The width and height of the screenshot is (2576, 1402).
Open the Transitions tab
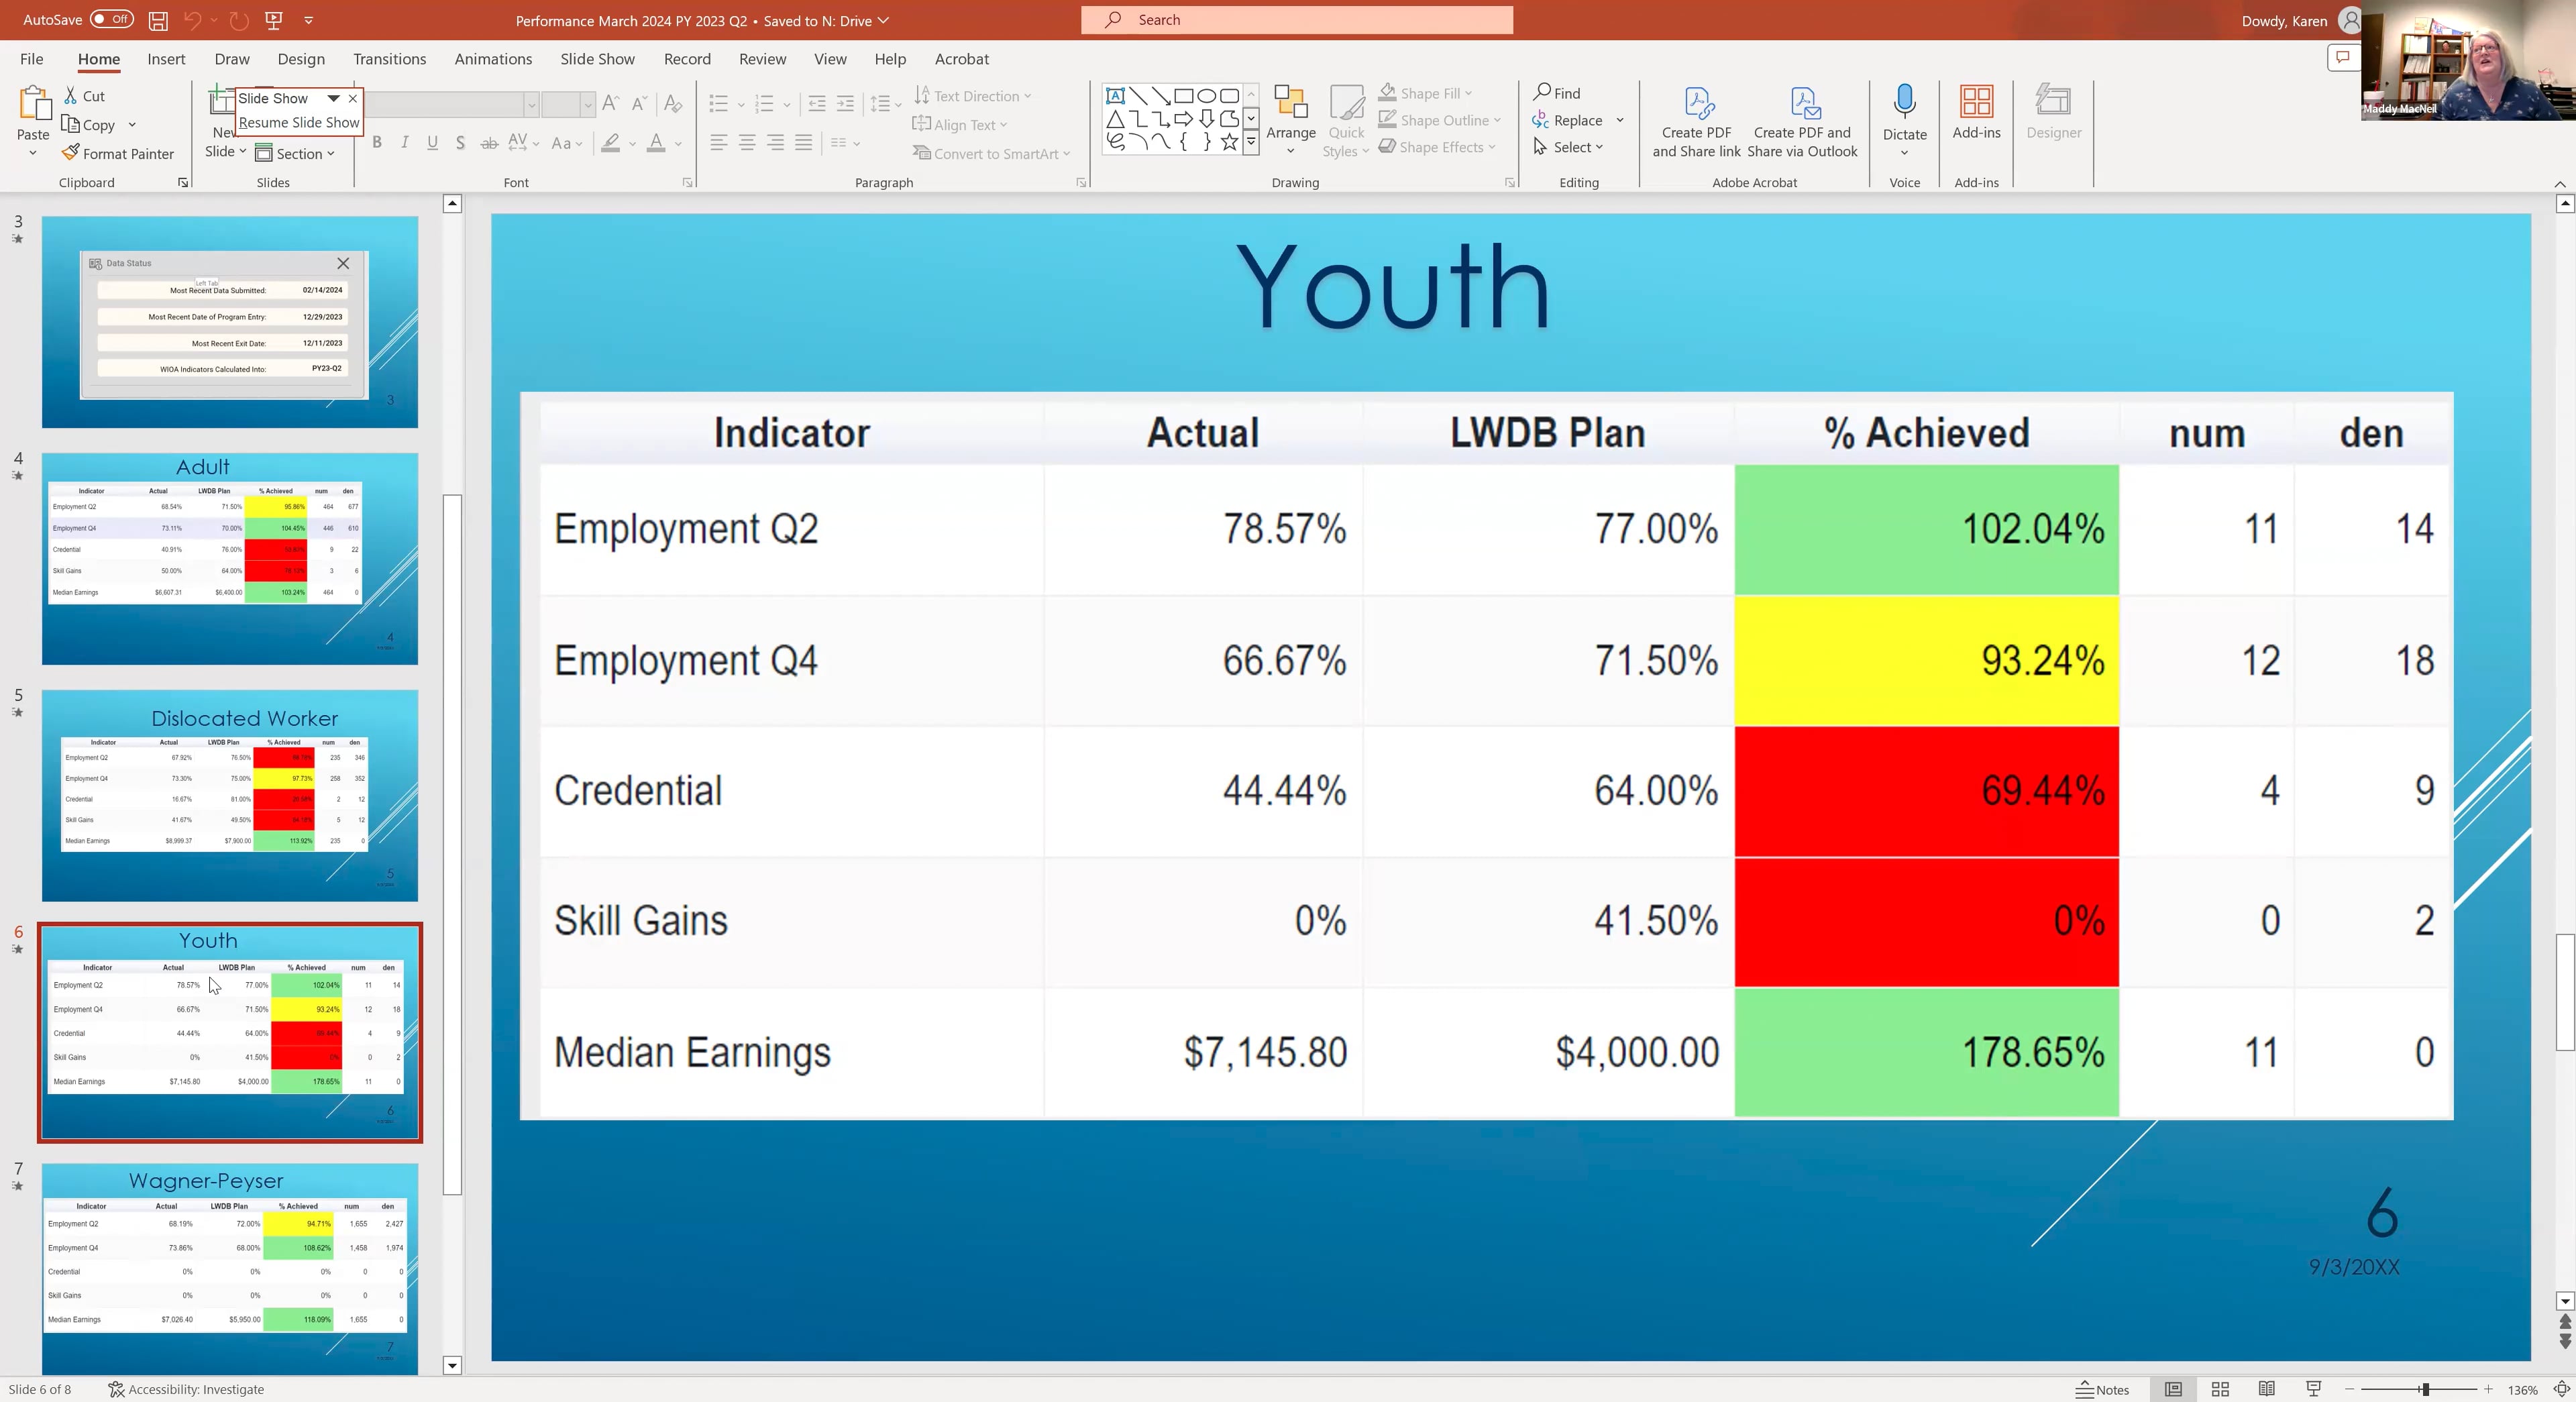point(389,59)
